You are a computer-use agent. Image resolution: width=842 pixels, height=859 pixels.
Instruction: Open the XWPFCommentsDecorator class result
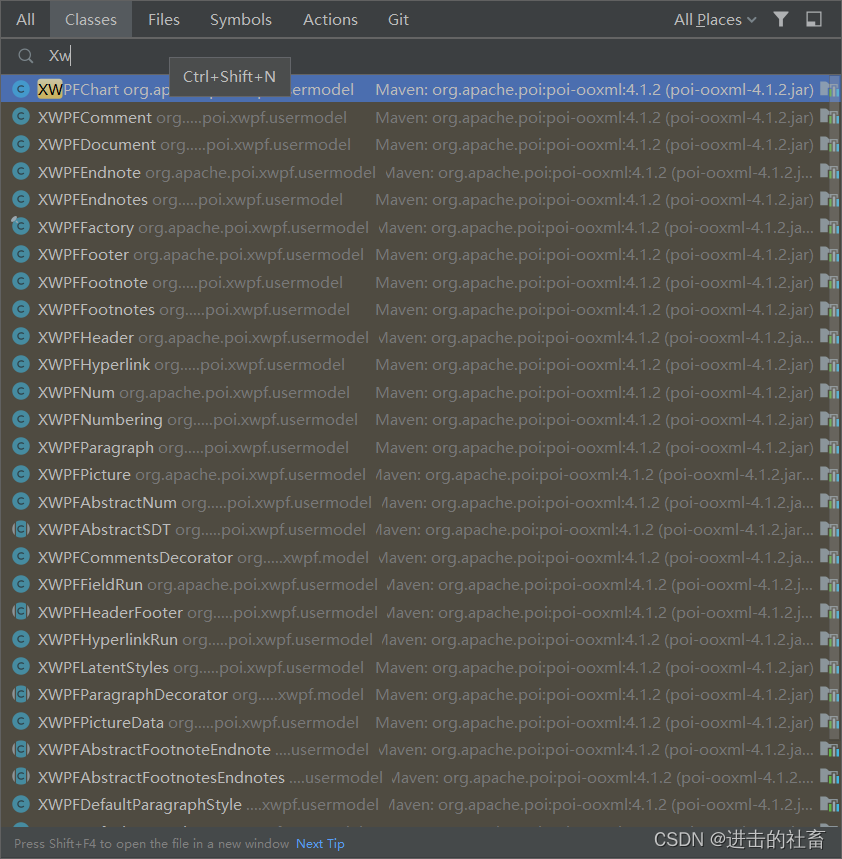(421, 557)
